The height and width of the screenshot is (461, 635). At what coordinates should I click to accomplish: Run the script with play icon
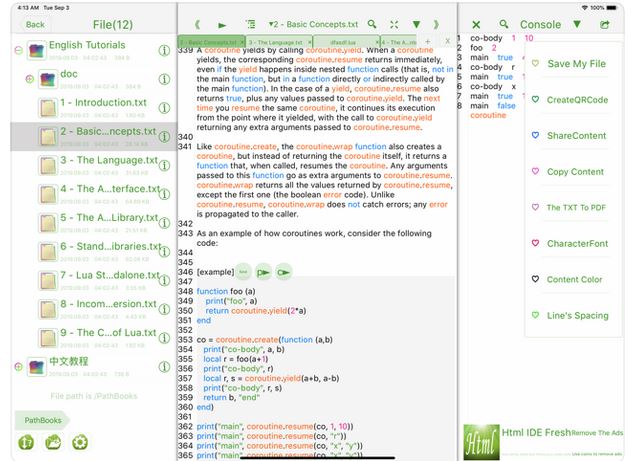tap(222, 25)
